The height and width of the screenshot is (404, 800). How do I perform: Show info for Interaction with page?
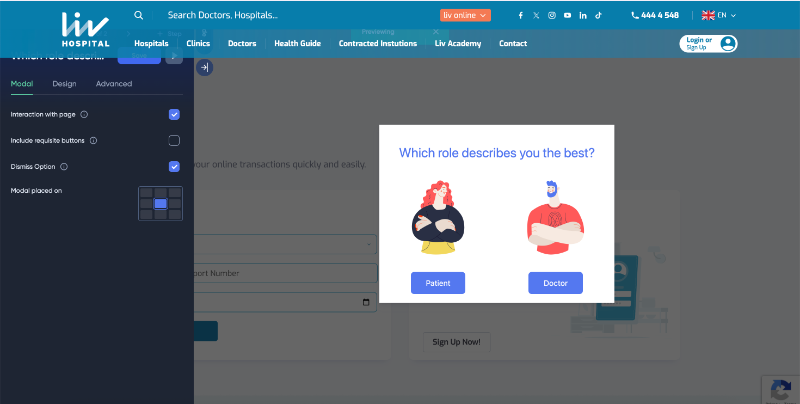[x=84, y=115]
